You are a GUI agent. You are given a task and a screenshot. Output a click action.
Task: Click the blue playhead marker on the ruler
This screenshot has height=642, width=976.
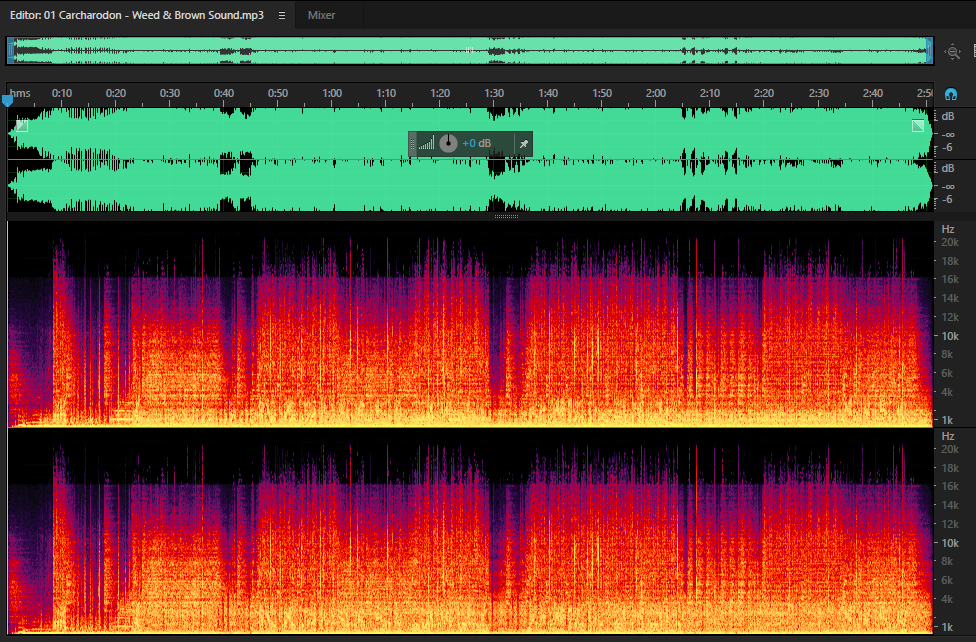tap(7, 100)
